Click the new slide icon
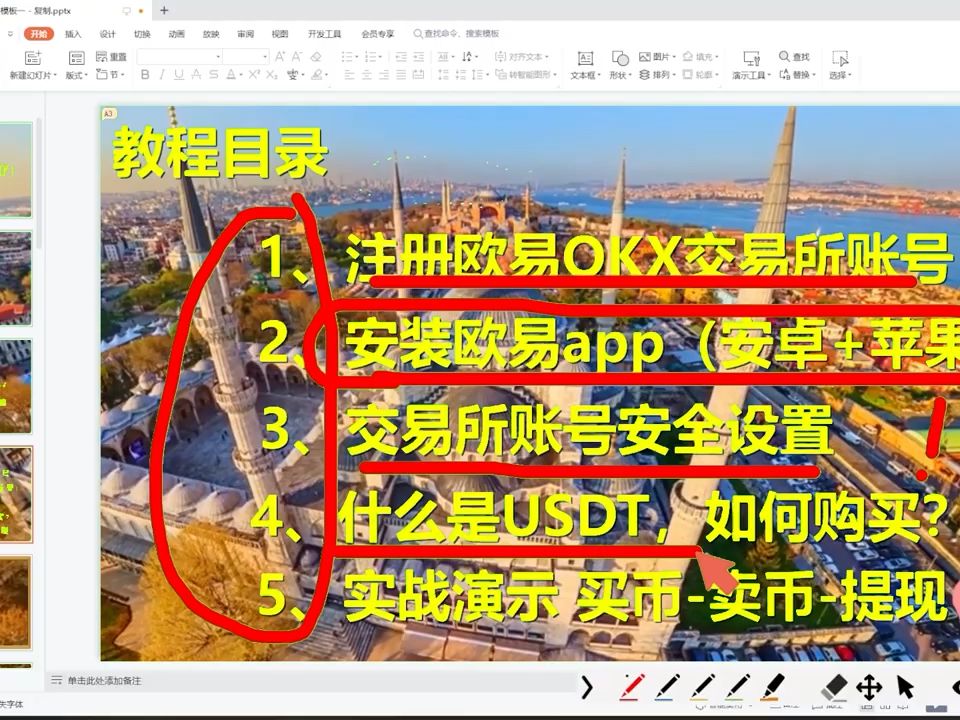The height and width of the screenshot is (720, 960). 32,58
